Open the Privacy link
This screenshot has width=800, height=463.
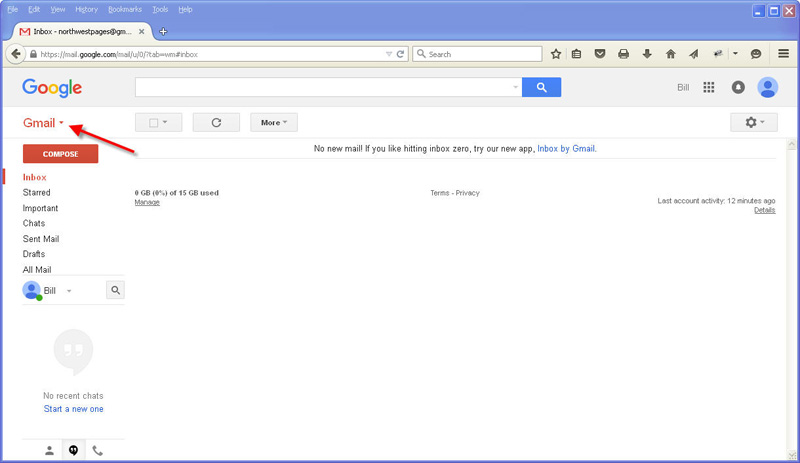tap(467, 193)
